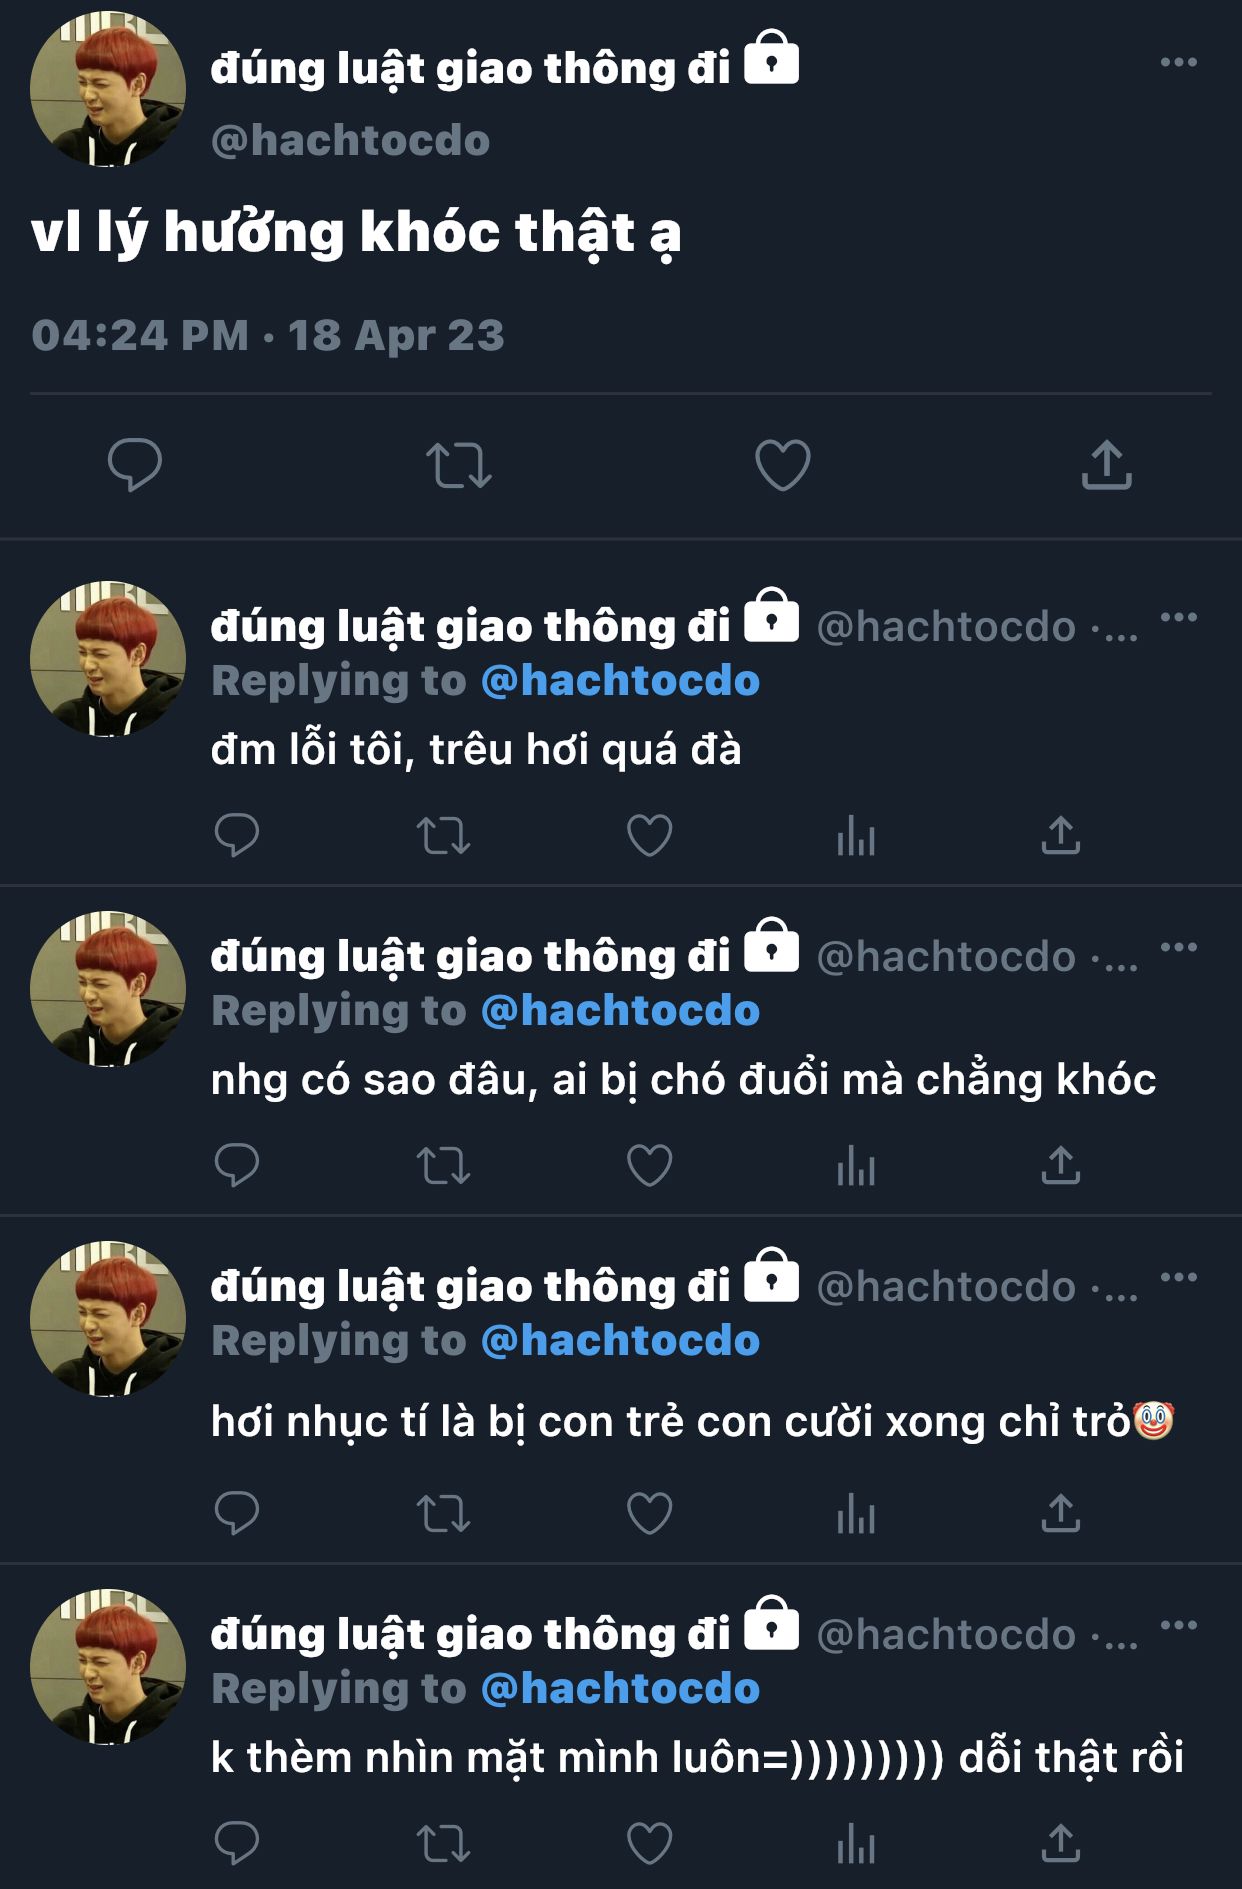The width and height of the screenshot is (1242, 1889).
Task: Retweet the 'hơi nhục tí' clown emoji reply
Action: point(443,1514)
